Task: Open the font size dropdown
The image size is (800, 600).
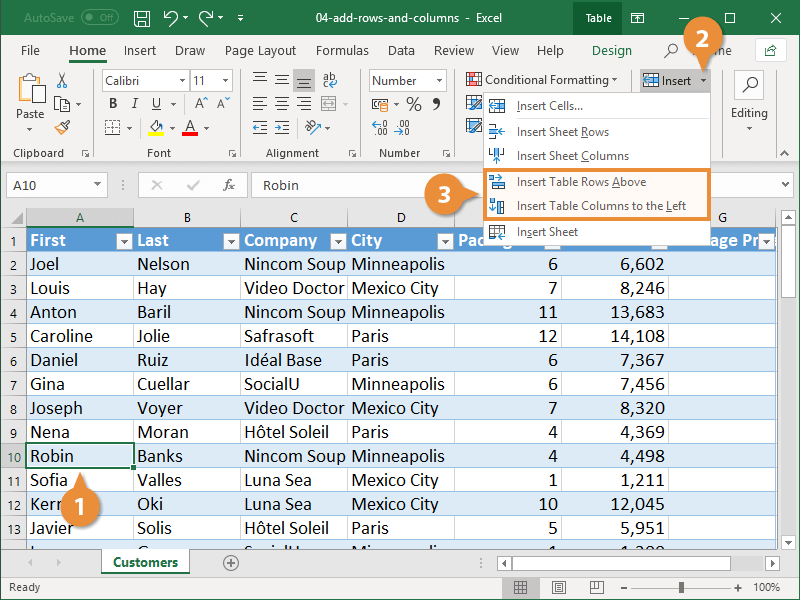Action: point(225,81)
